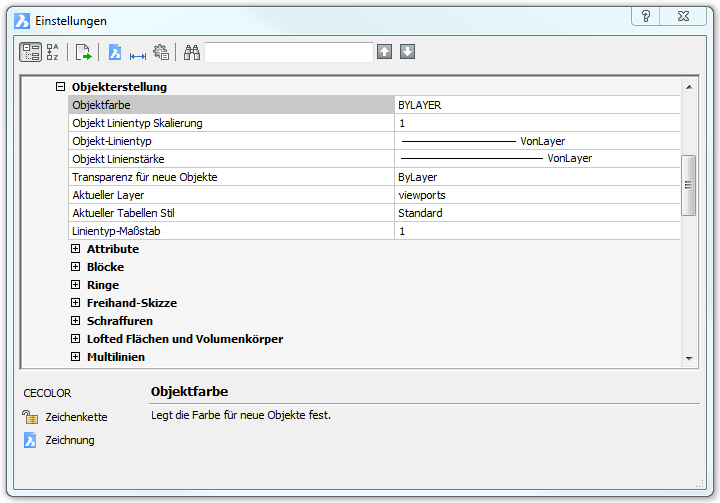Click the scroll down arrow of the list
Screen dimensions: 720x503
pos(688,358)
